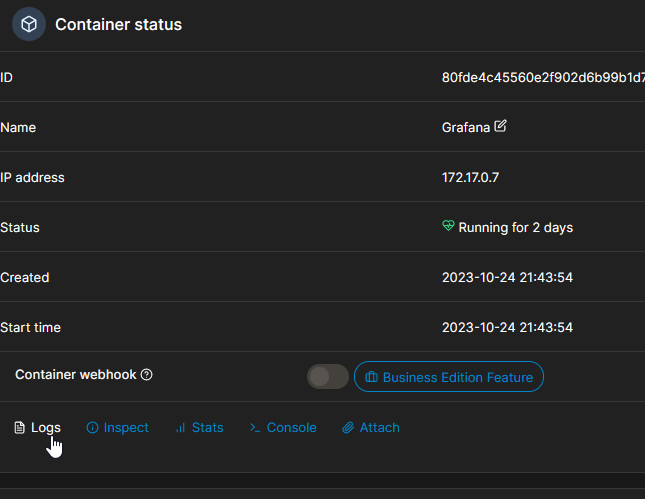Image resolution: width=645 pixels, height=499 pixels.
Task: Click the info circle icon beside Inspect
Action: pyautogui.click(x=92, y=428)
